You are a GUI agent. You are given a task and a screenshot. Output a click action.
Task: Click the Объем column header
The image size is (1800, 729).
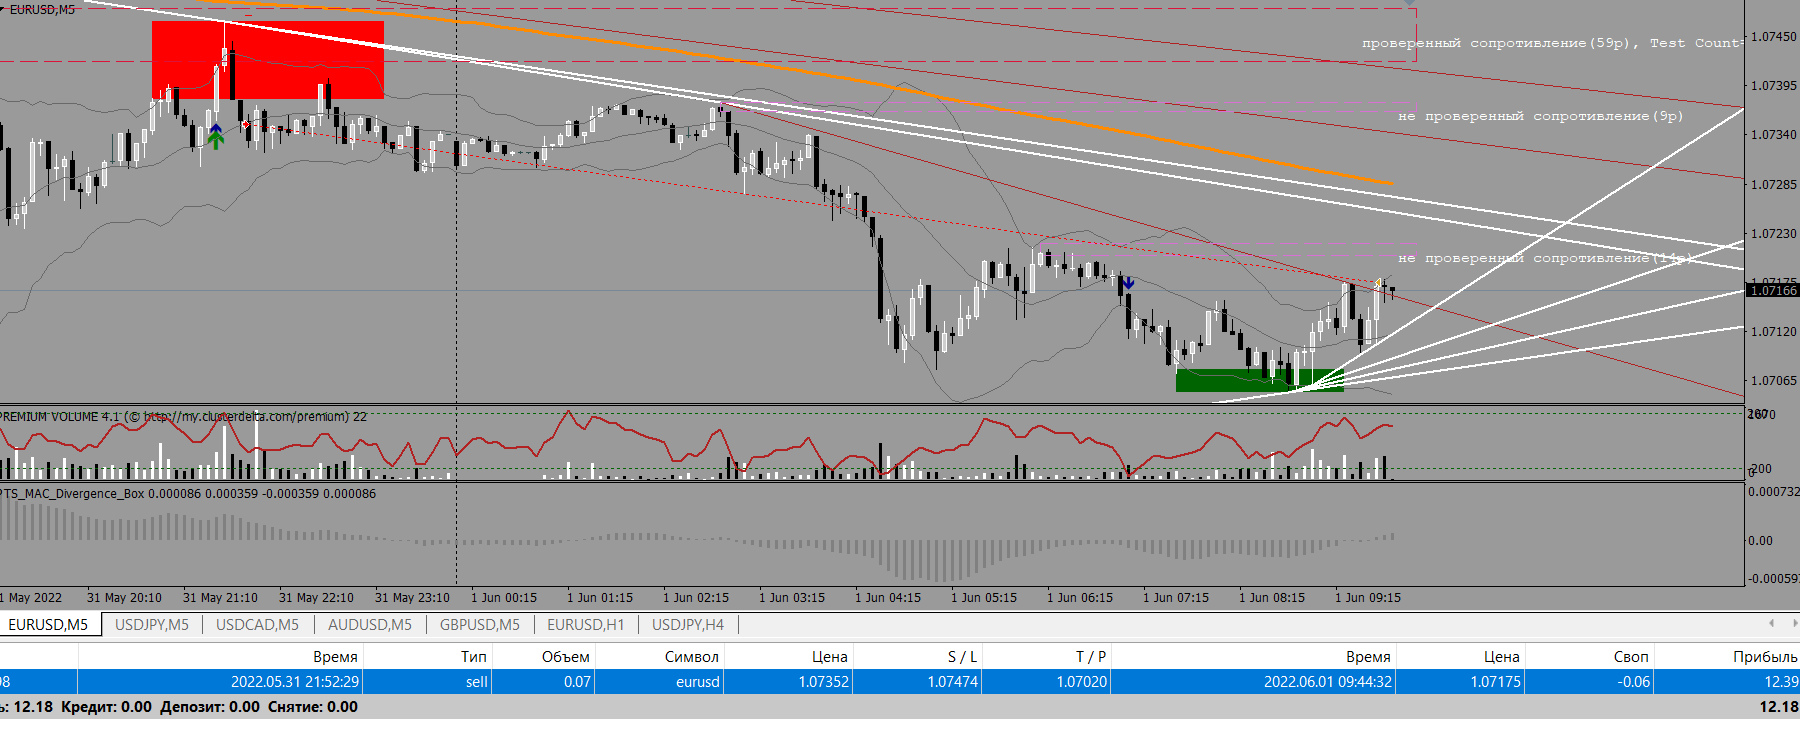tap(565, 657)
